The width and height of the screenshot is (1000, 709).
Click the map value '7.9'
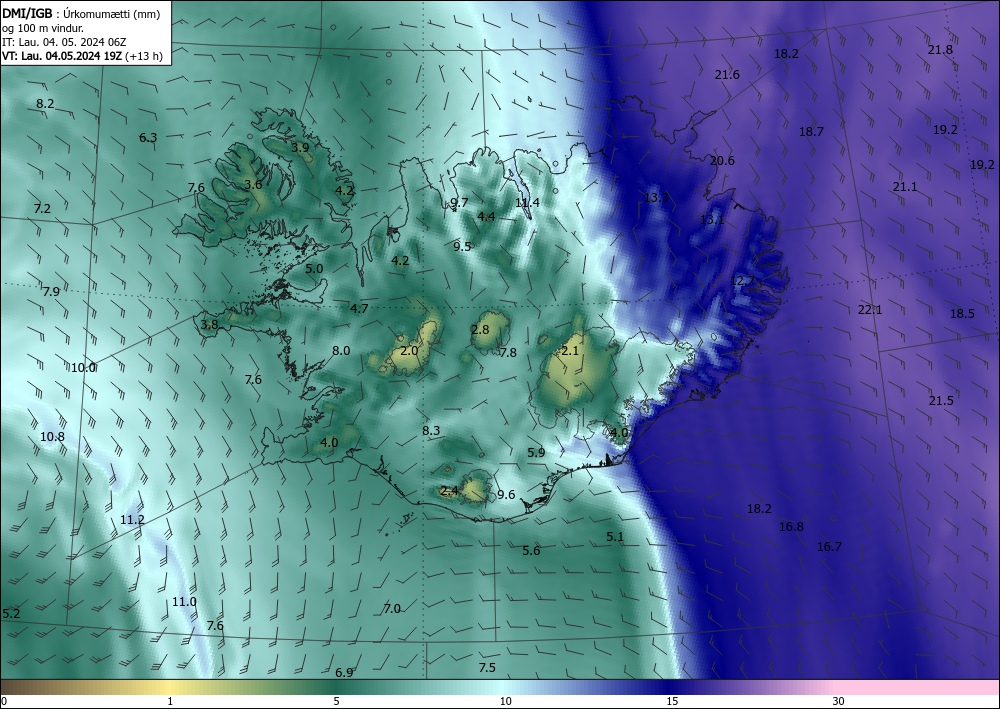point(51,291)
